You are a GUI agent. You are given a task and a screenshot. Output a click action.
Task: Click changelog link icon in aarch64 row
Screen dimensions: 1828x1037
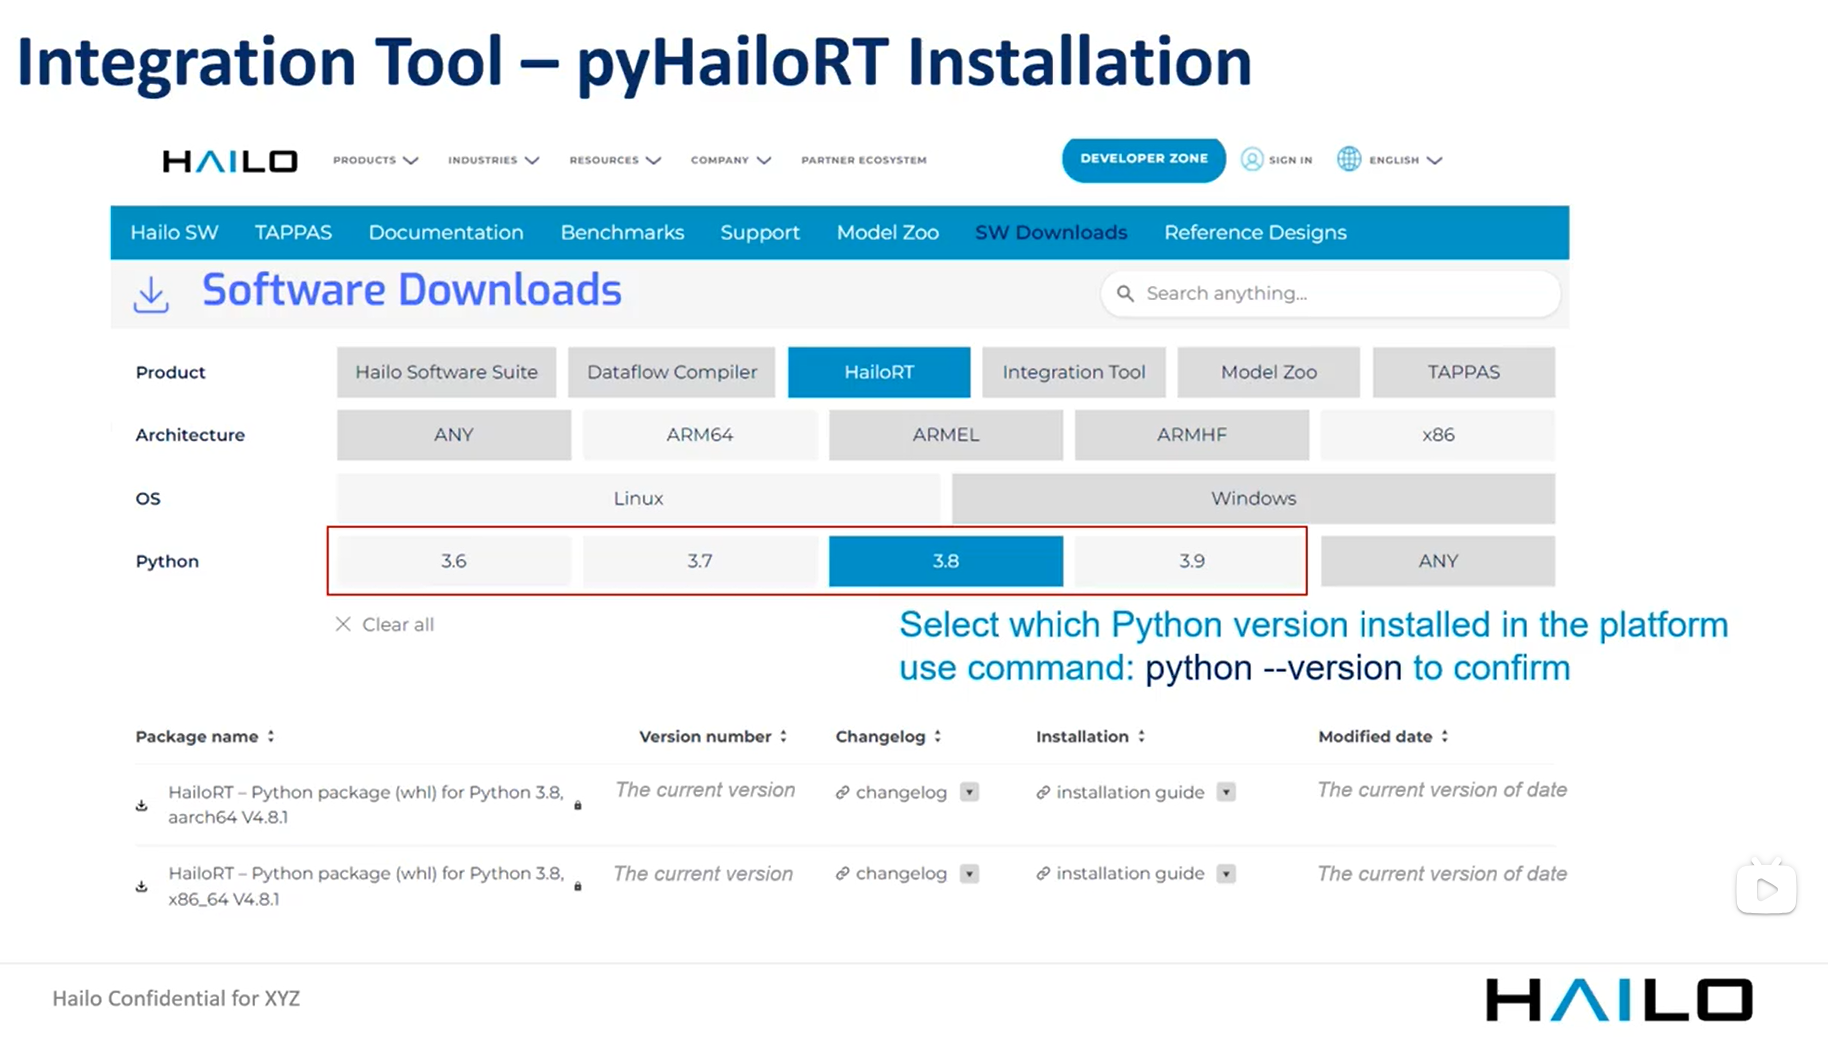pyautogui.click(x=843, y=792)
